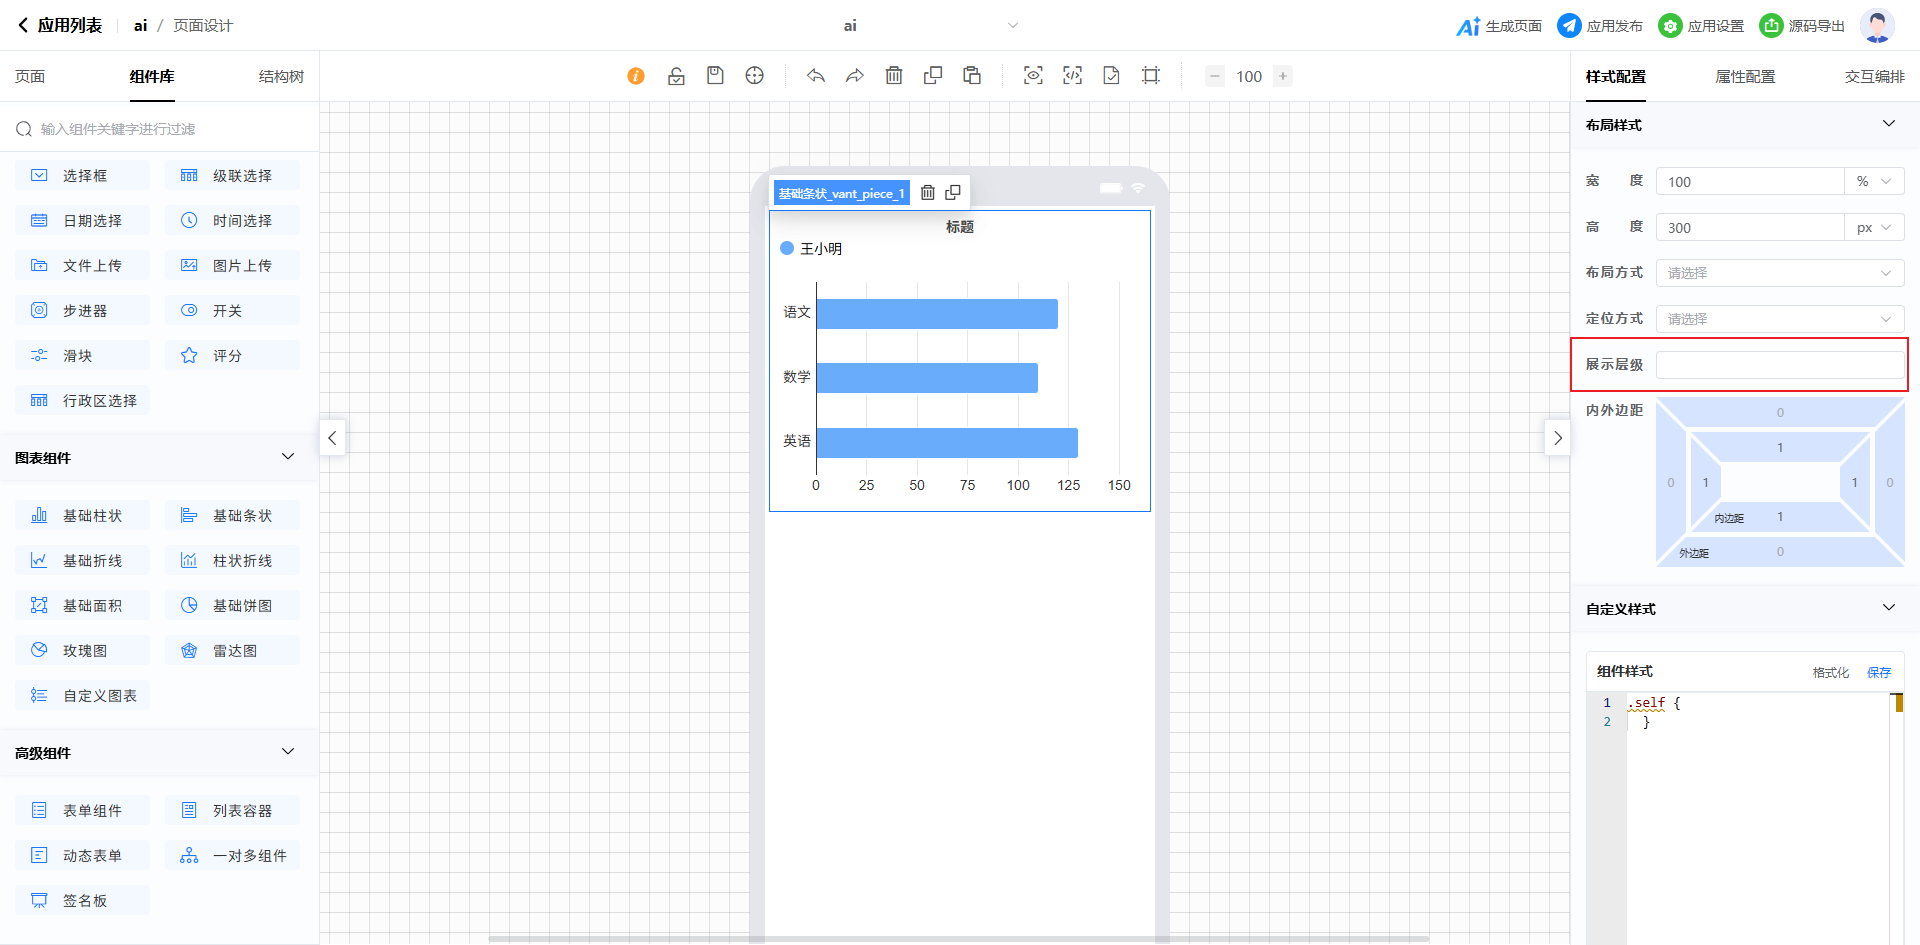1920x945 pixels.
Task: Click the orange info icon
Action: [x=636, y=76]
